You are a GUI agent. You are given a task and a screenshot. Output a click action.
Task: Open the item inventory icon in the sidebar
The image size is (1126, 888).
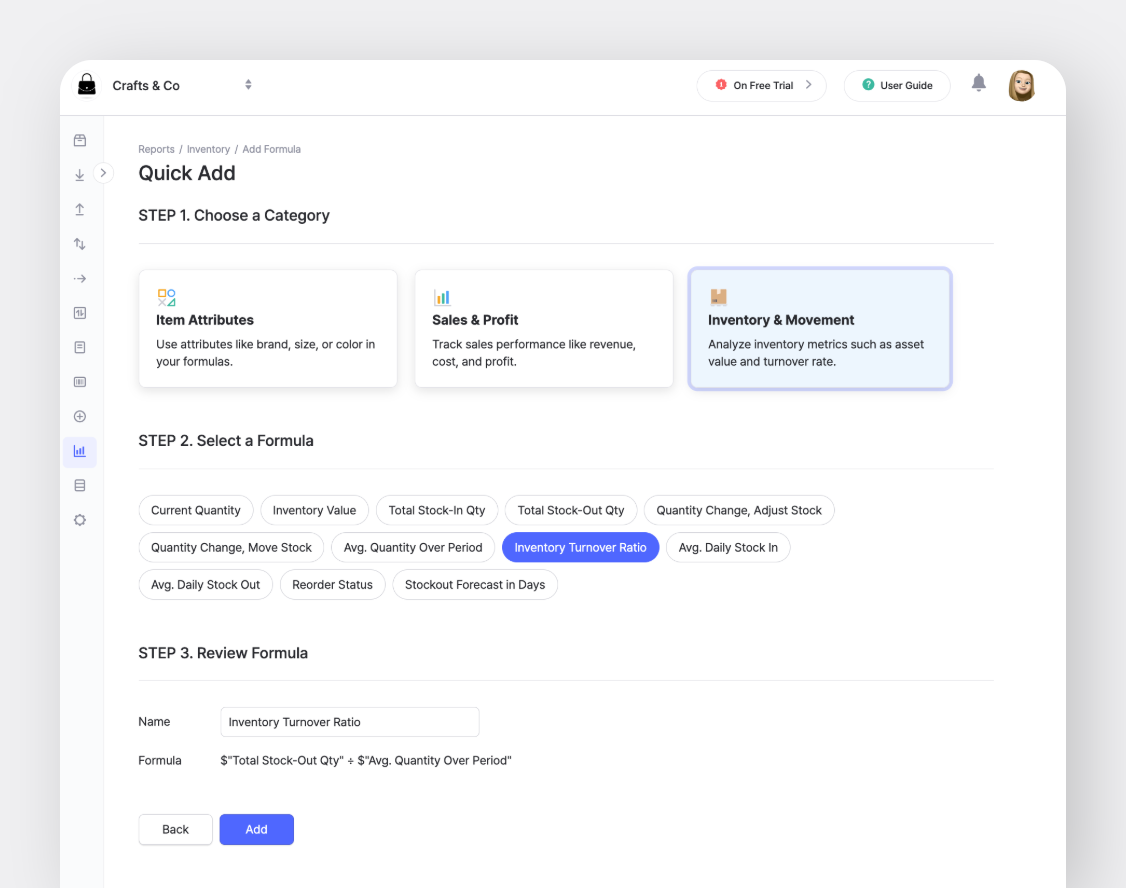79,140
